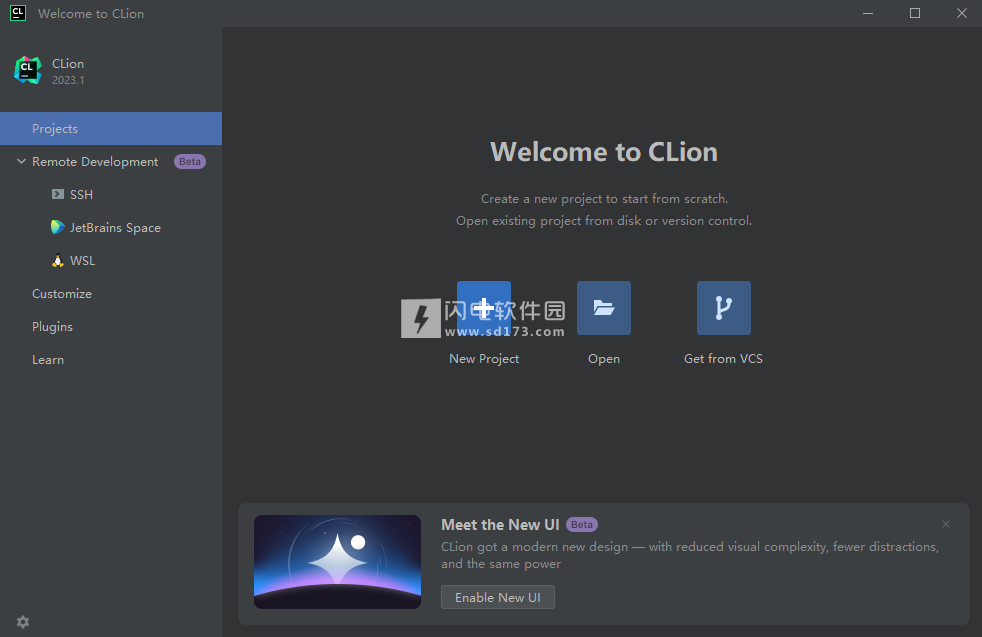Collapse the Remote Development section
The height and width of the screenshot is (637, 982).
(21, 161)
